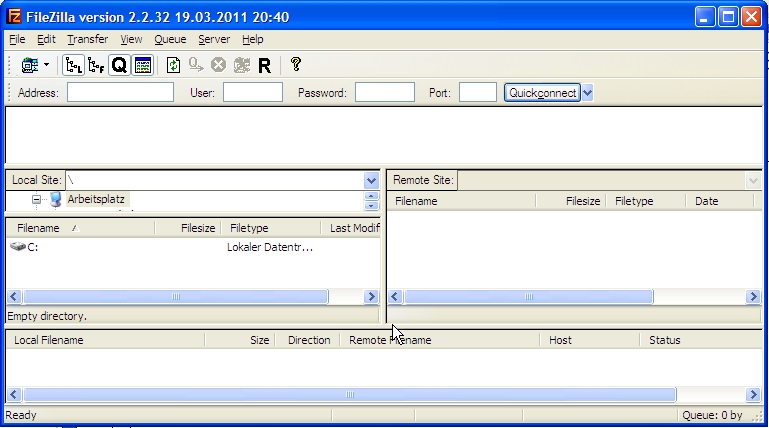
Task: Click the Reconnect R icon
Action: coord(264,65)
